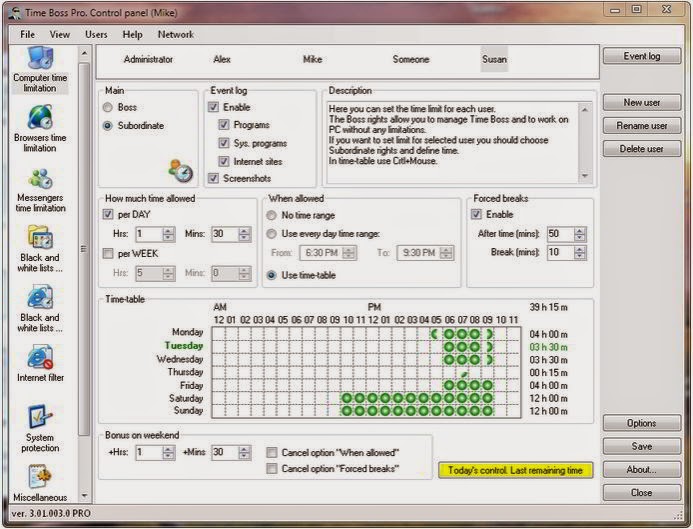Select No time range option
This screenshot has height=529, width=693.
coord(271,215)
